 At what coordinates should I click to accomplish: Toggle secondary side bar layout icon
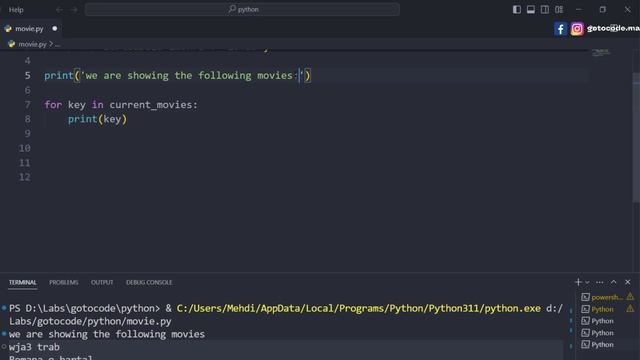click(544, 9)
